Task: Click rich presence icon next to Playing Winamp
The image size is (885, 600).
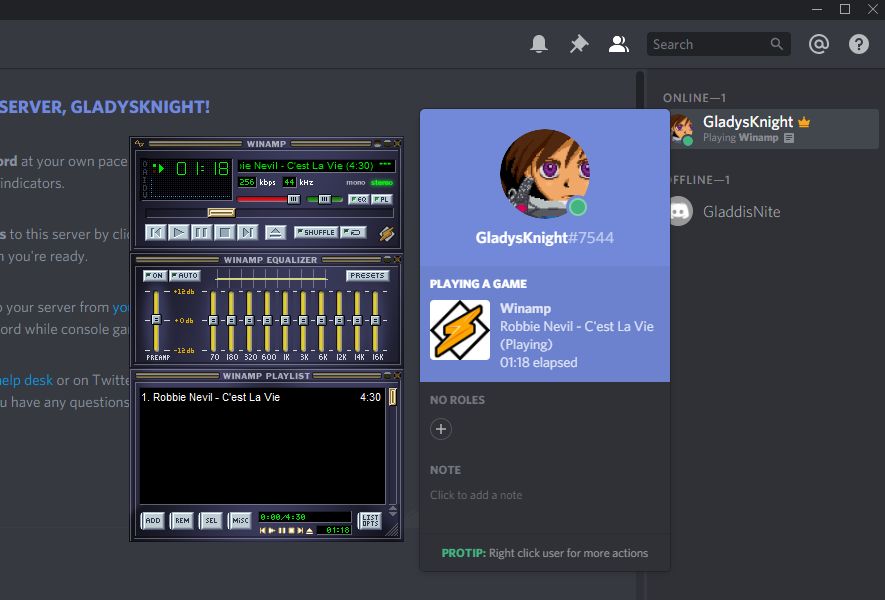Action: (789, 138)
